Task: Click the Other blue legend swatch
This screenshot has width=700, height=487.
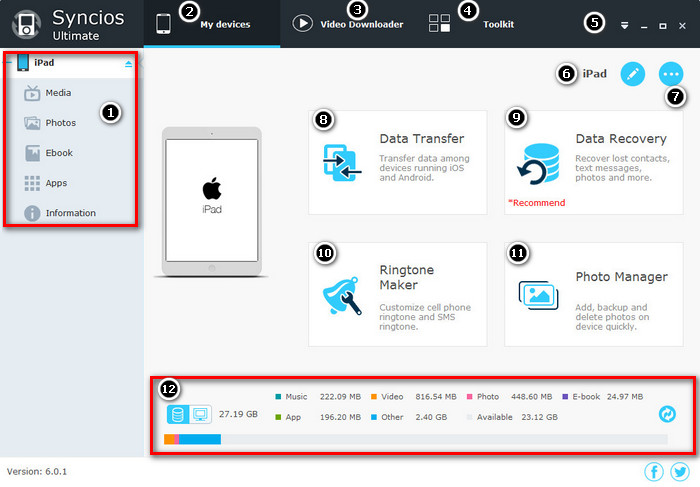Action: coord(374,417)
